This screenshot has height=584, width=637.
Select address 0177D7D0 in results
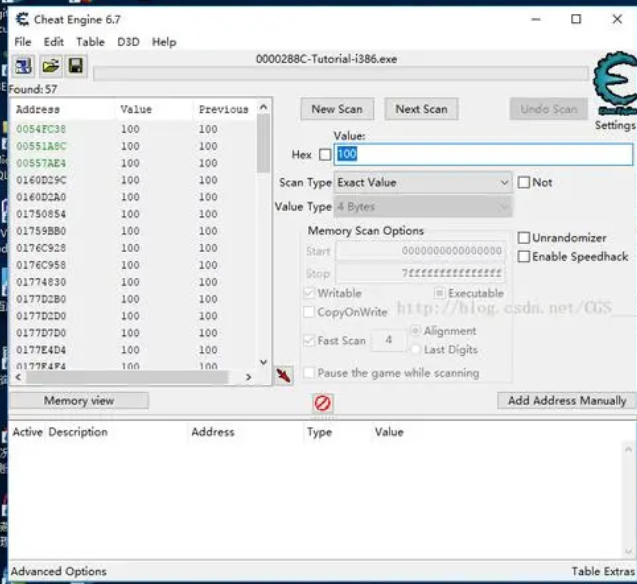click(41, 333)
